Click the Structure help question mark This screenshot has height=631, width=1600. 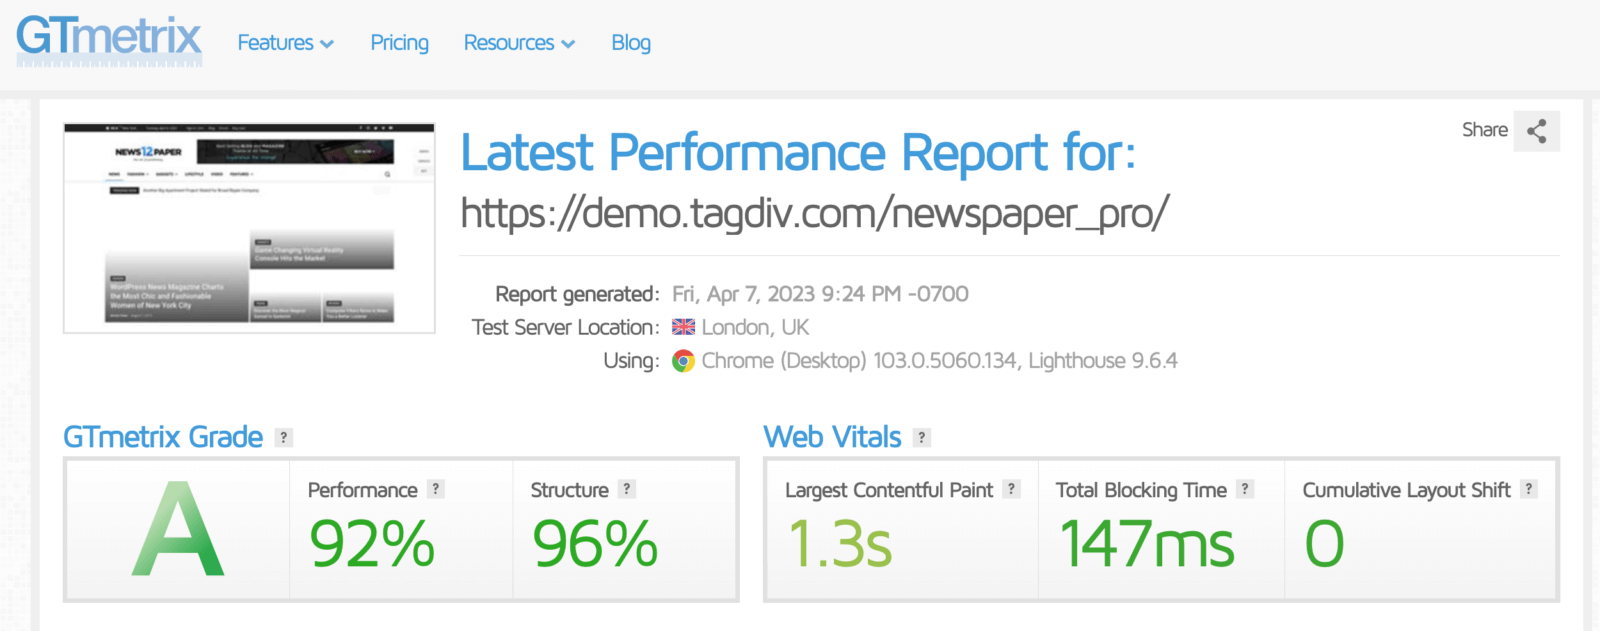(626, 489)
